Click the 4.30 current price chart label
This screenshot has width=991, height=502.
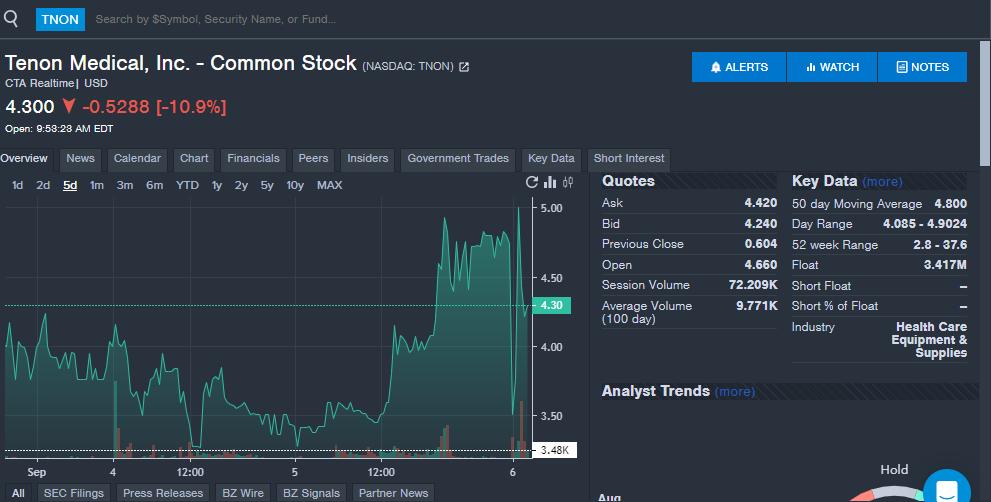coord(552,305)
